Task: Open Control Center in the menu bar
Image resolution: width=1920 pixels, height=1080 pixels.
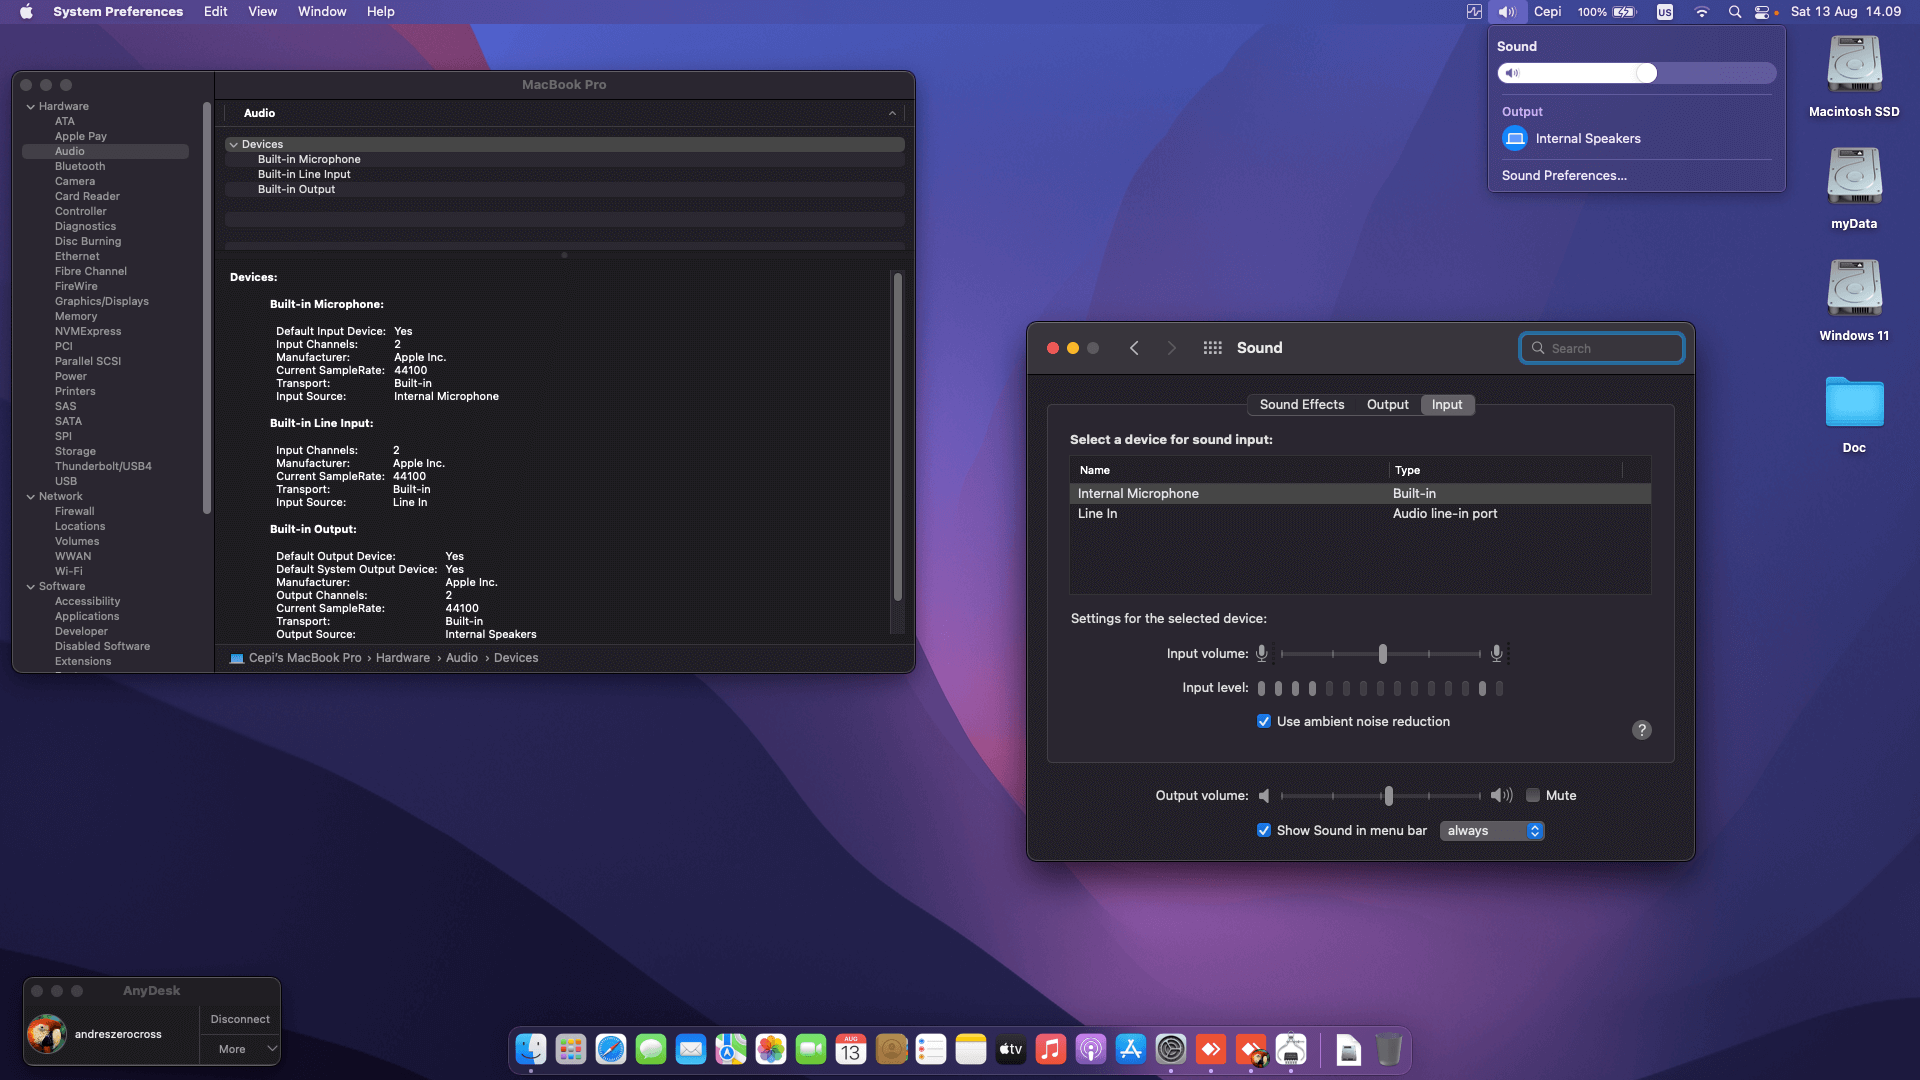Action: pyautogui.click(x=1762, y=11)
